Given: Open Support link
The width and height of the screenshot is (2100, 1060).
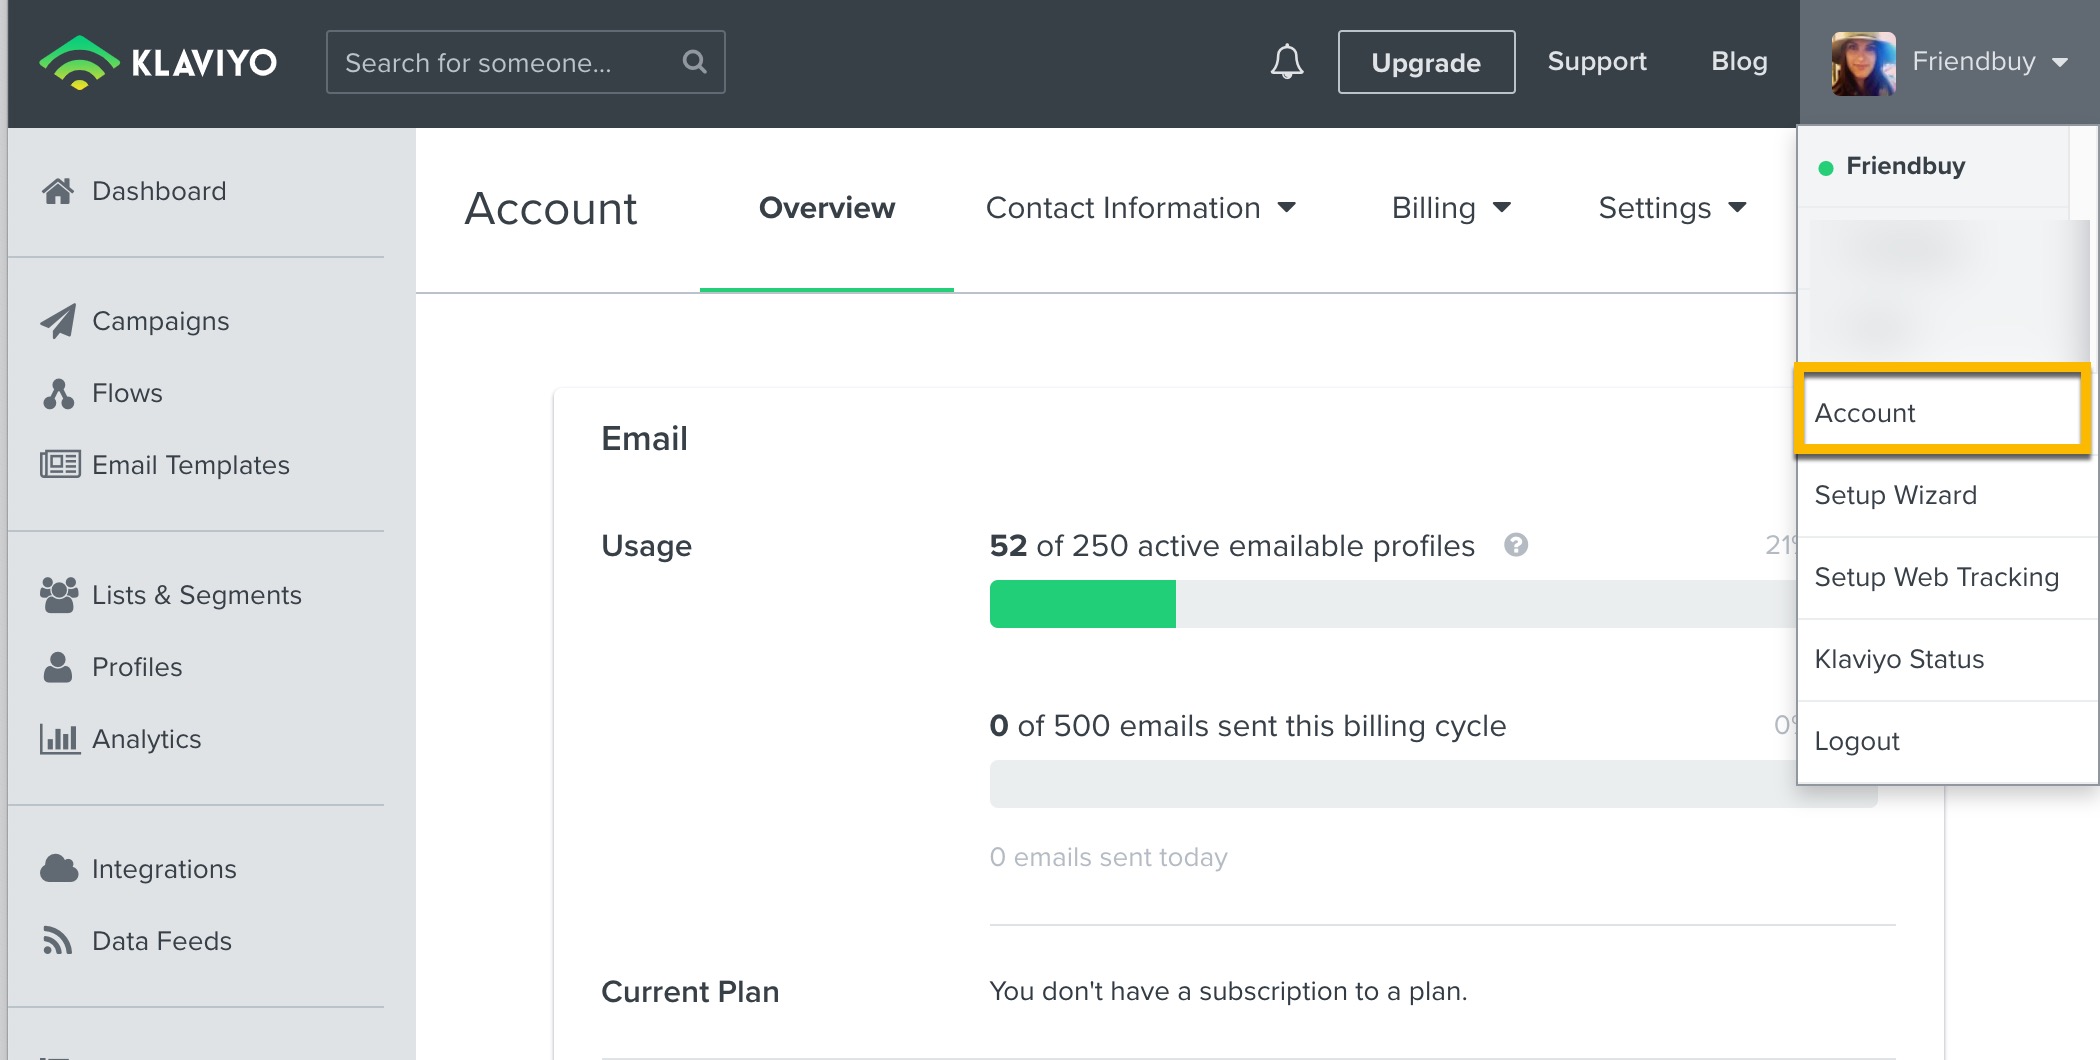Looking at the screenshot, I should 1597,61.
